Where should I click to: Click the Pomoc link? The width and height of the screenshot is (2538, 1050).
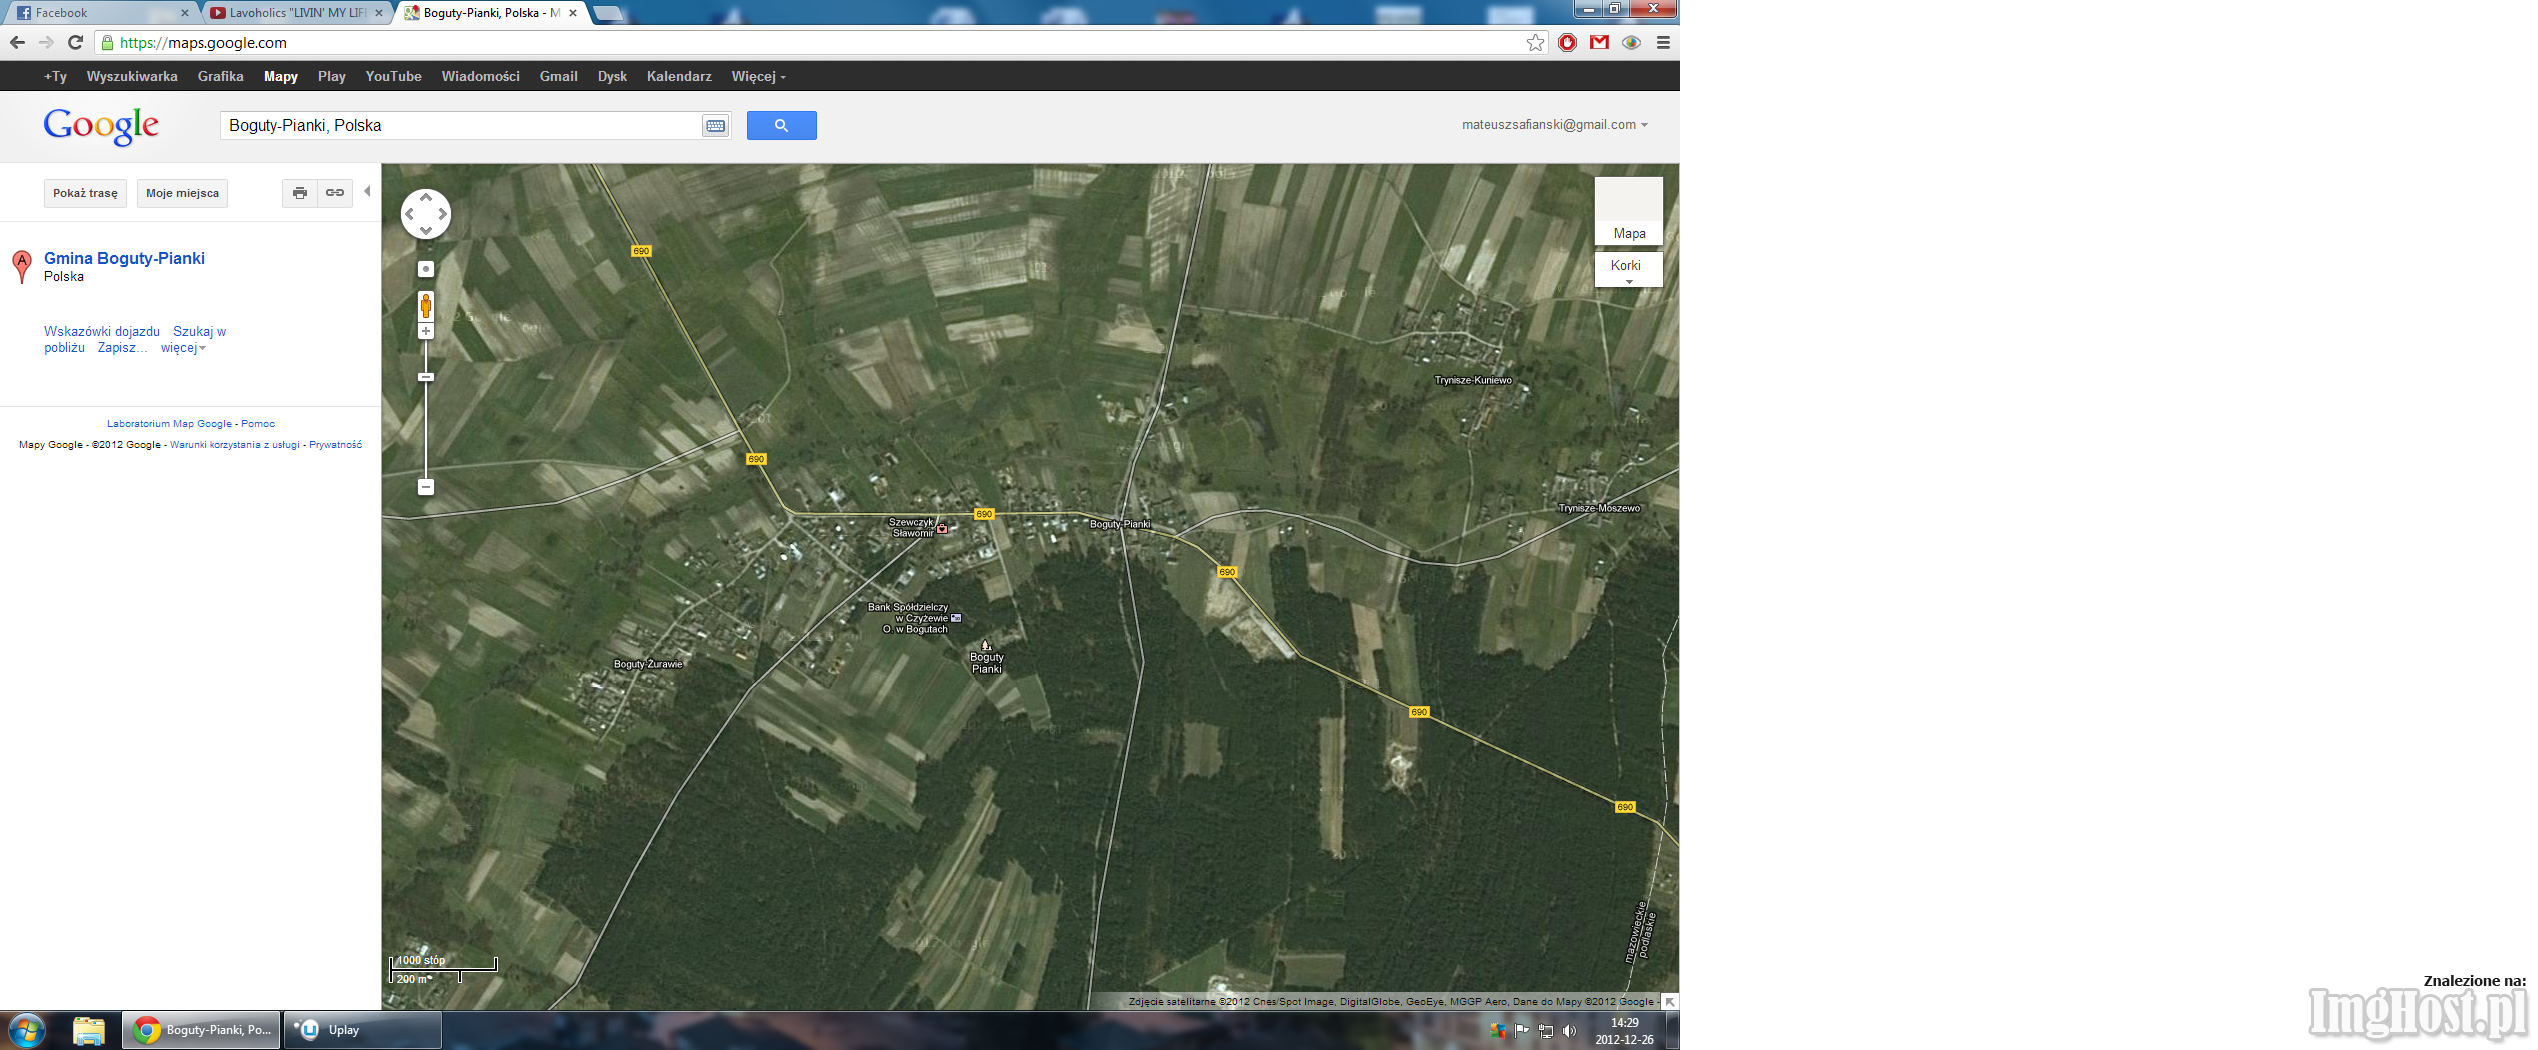click(258, 424)
